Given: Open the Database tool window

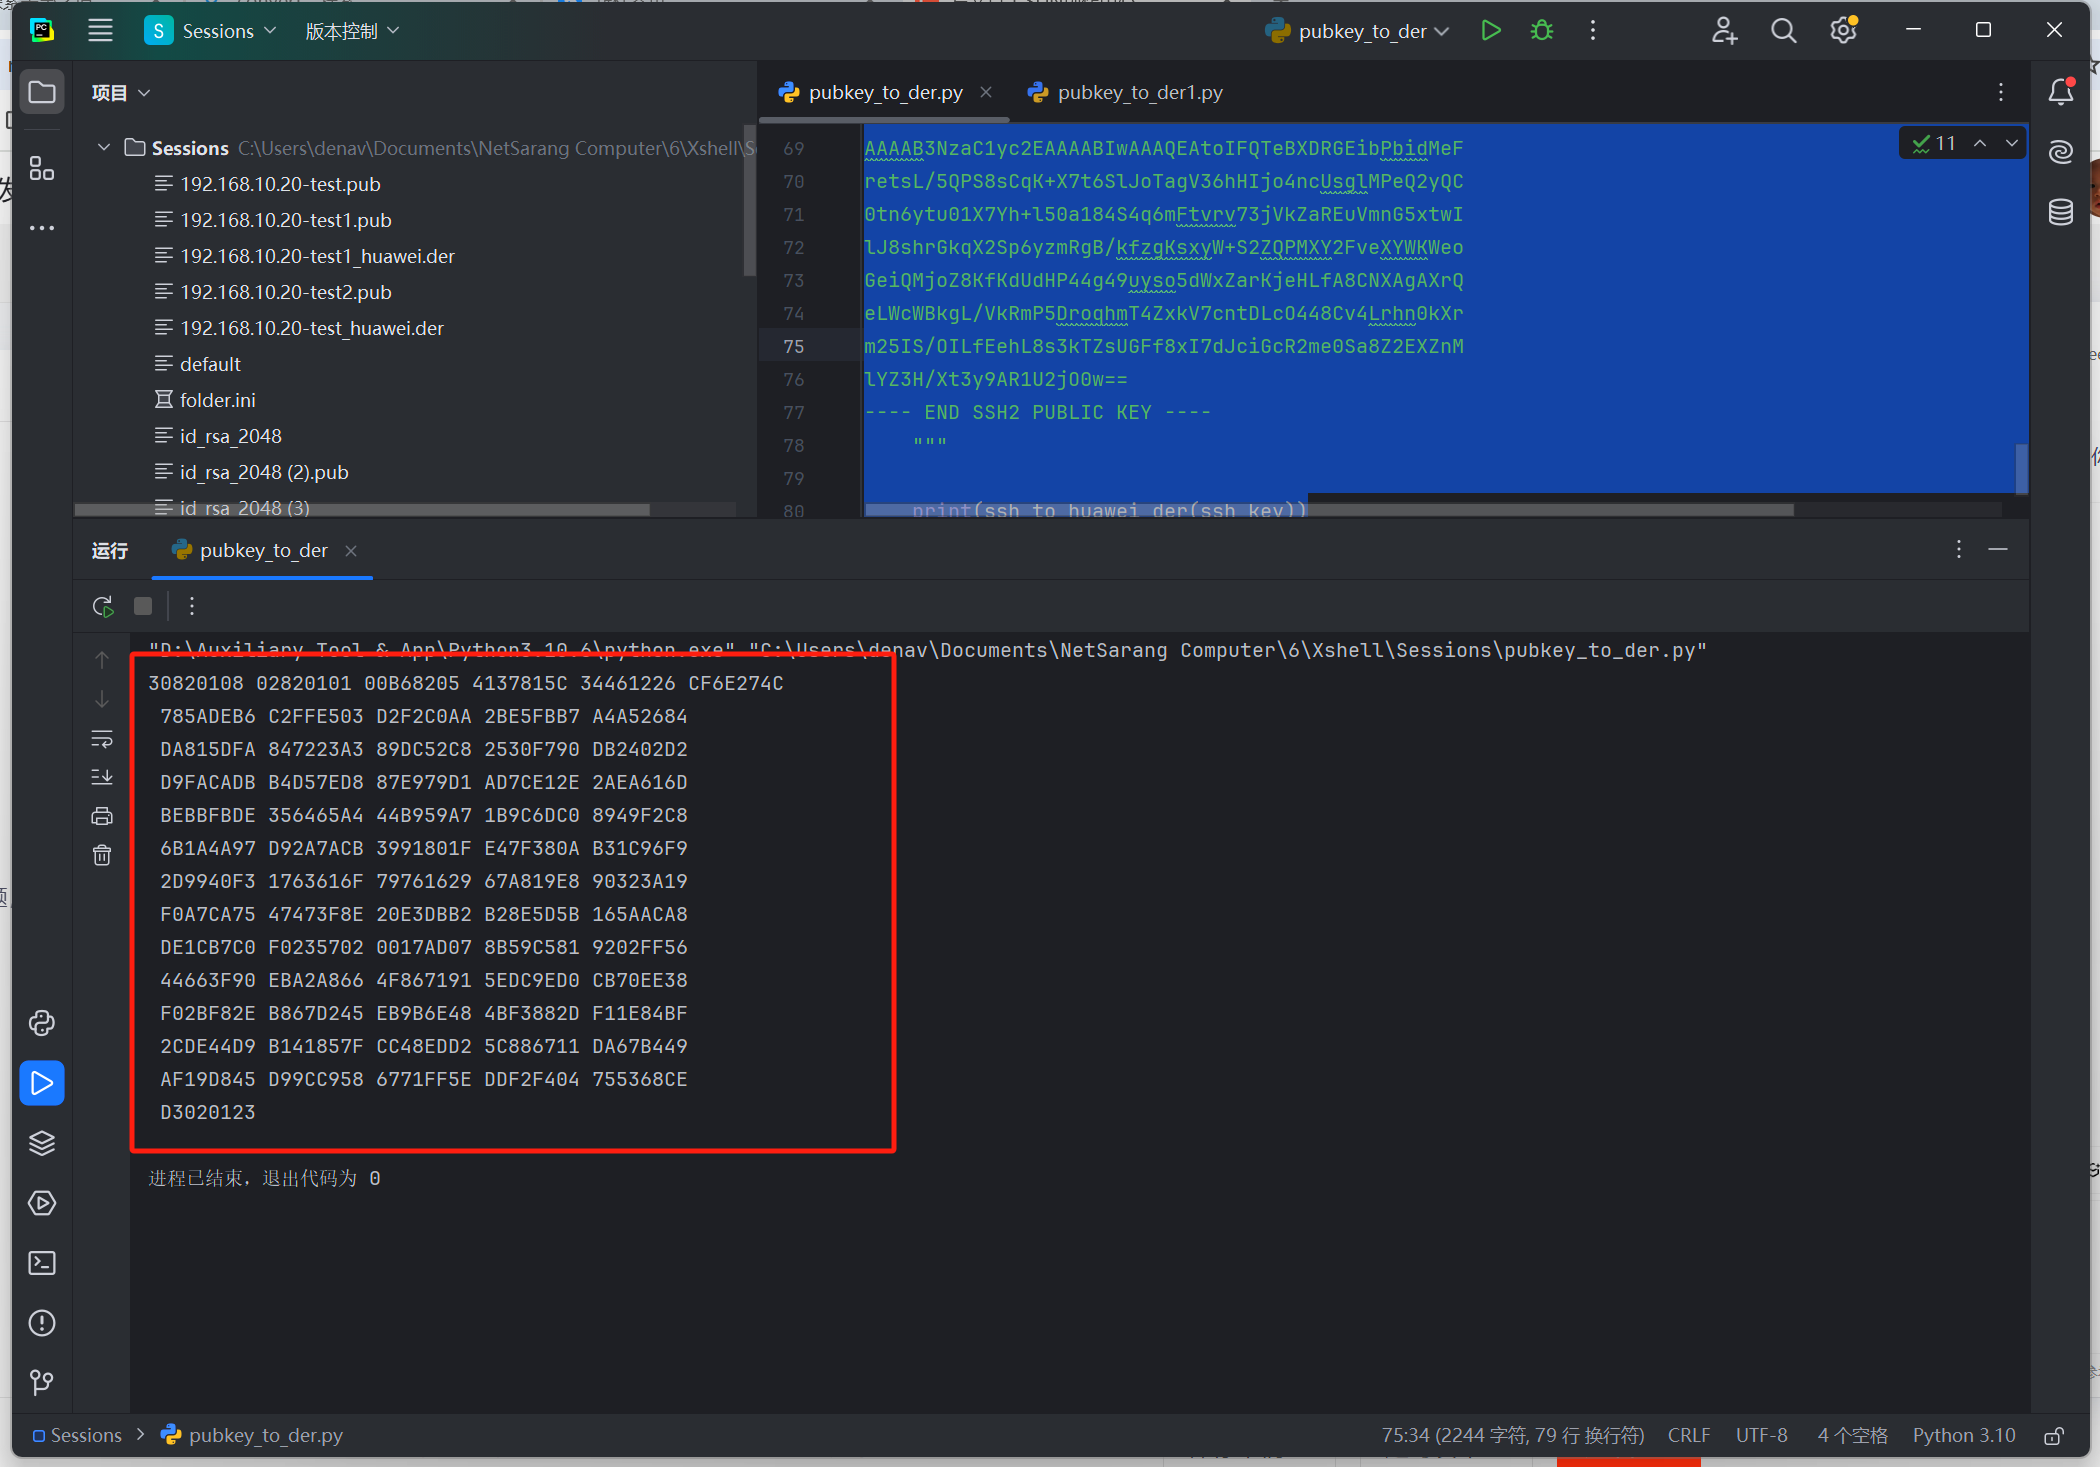Looking at the screenshot, I should tap(2060, 211).
